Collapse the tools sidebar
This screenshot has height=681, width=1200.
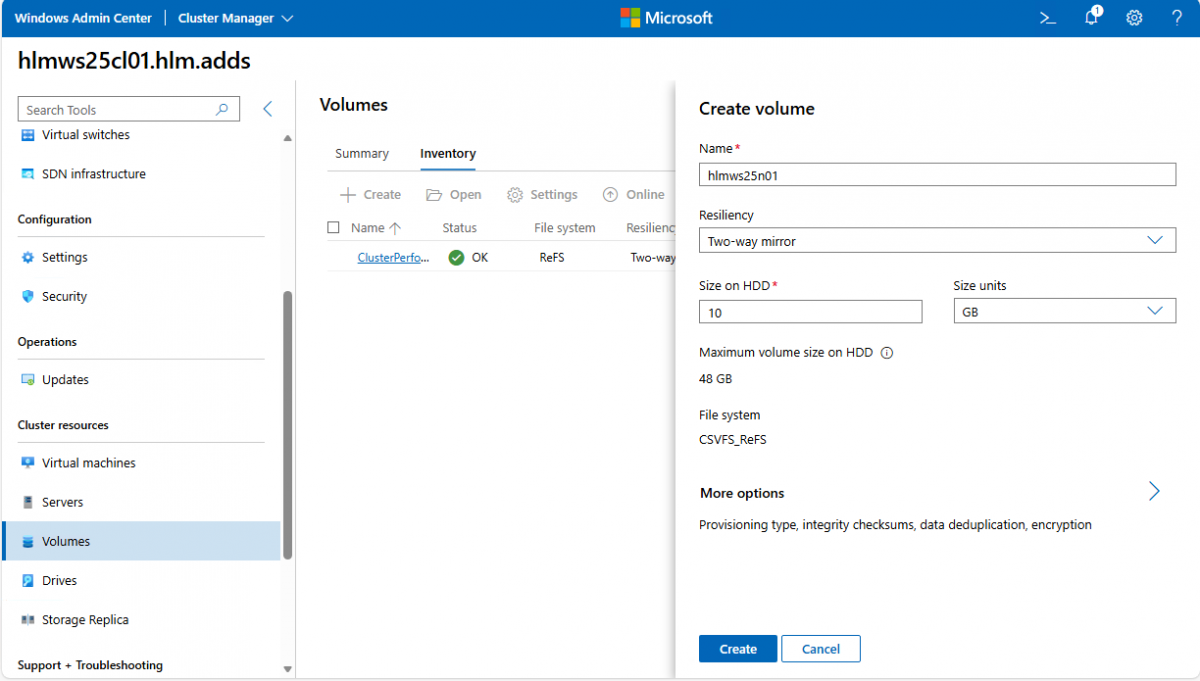[x=267, y=109]
